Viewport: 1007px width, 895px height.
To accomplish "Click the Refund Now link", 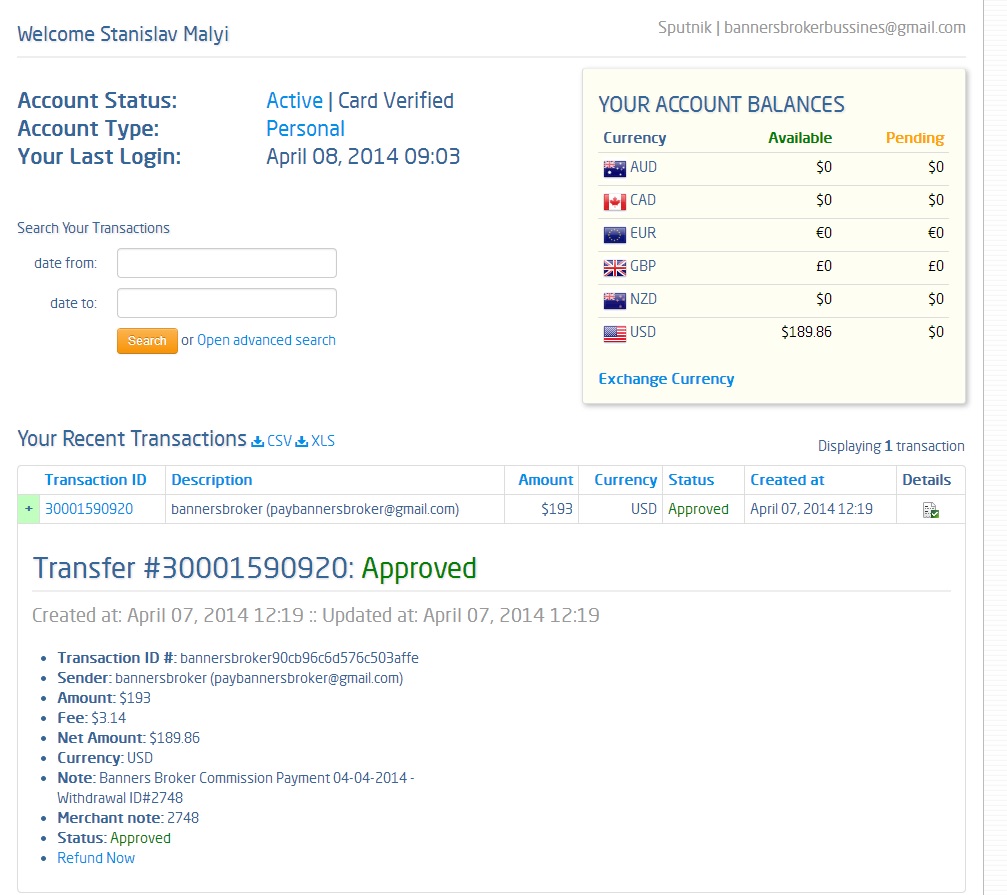I will pos(96,858).
